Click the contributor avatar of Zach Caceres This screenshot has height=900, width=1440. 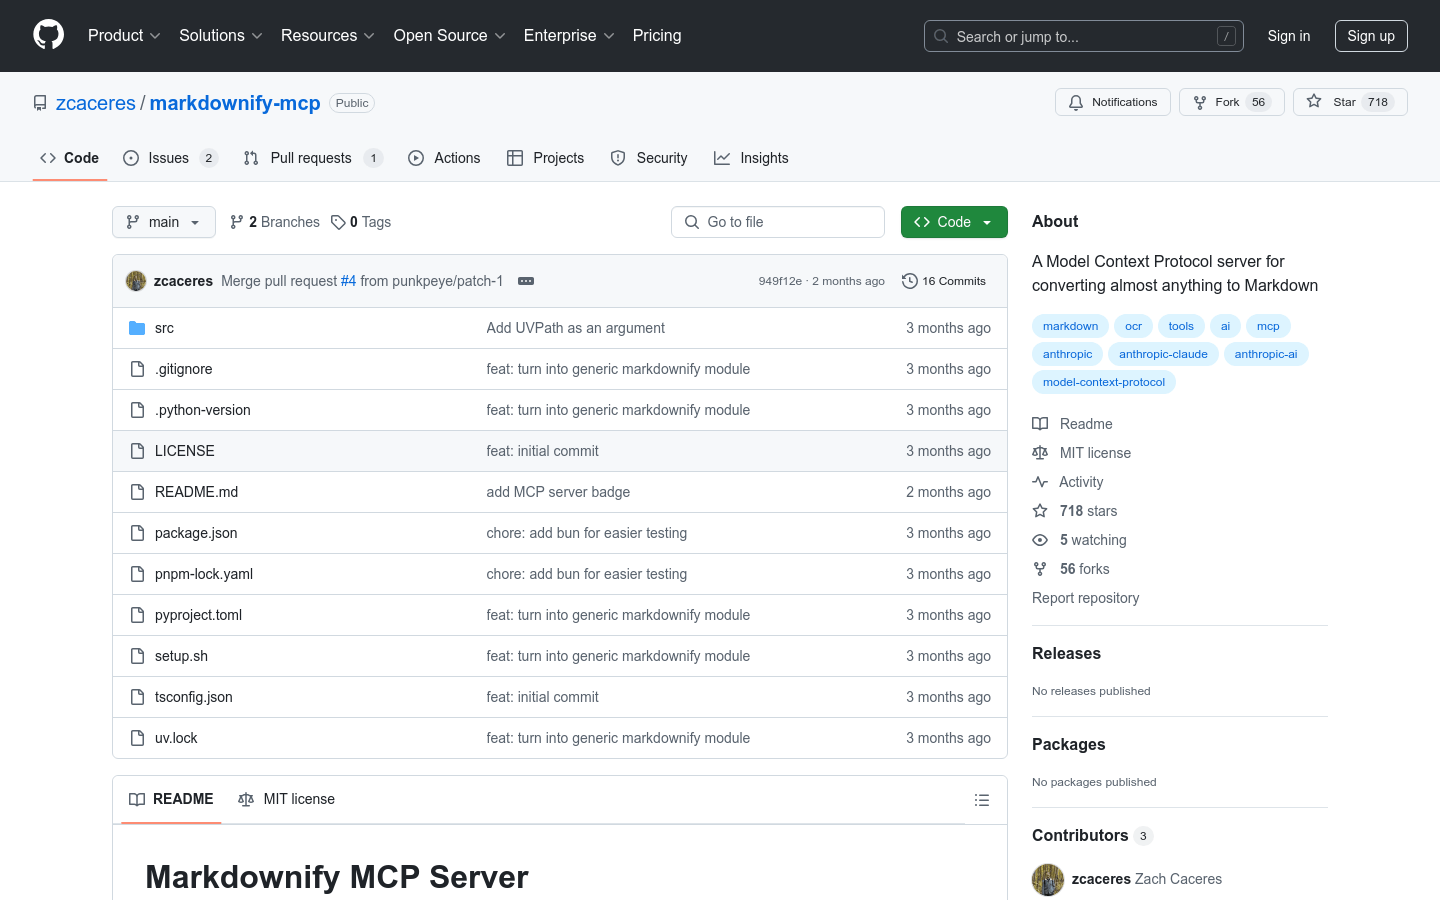coord(1048,880)
